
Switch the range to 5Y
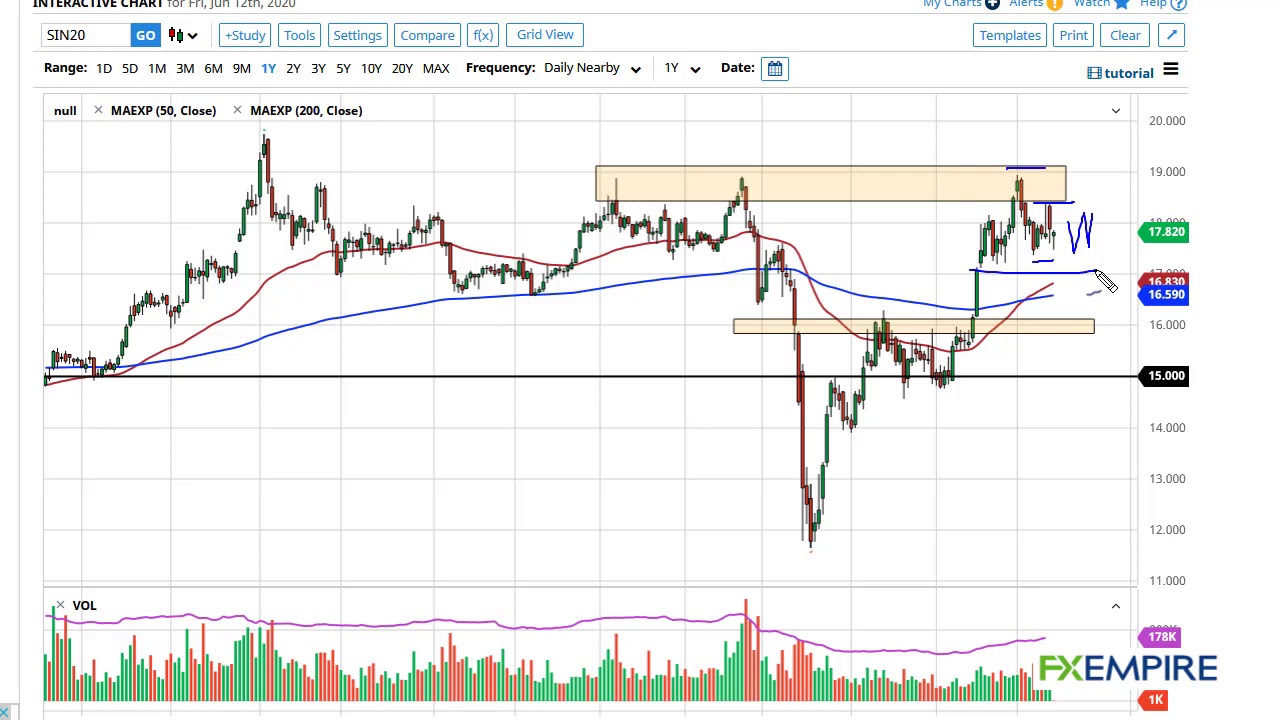tap(343, 68)
